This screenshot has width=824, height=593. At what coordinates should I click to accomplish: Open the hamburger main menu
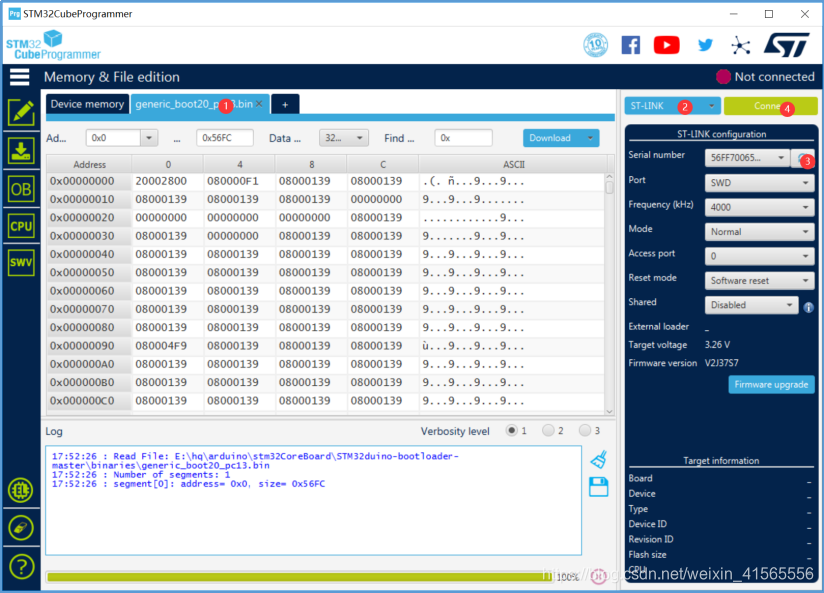pyautogui.click(x=19, y=77)
